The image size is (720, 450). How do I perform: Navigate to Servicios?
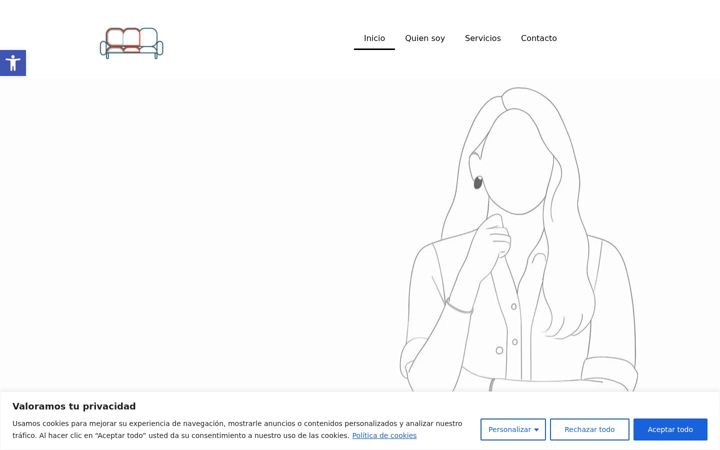(x=483, y=38)
